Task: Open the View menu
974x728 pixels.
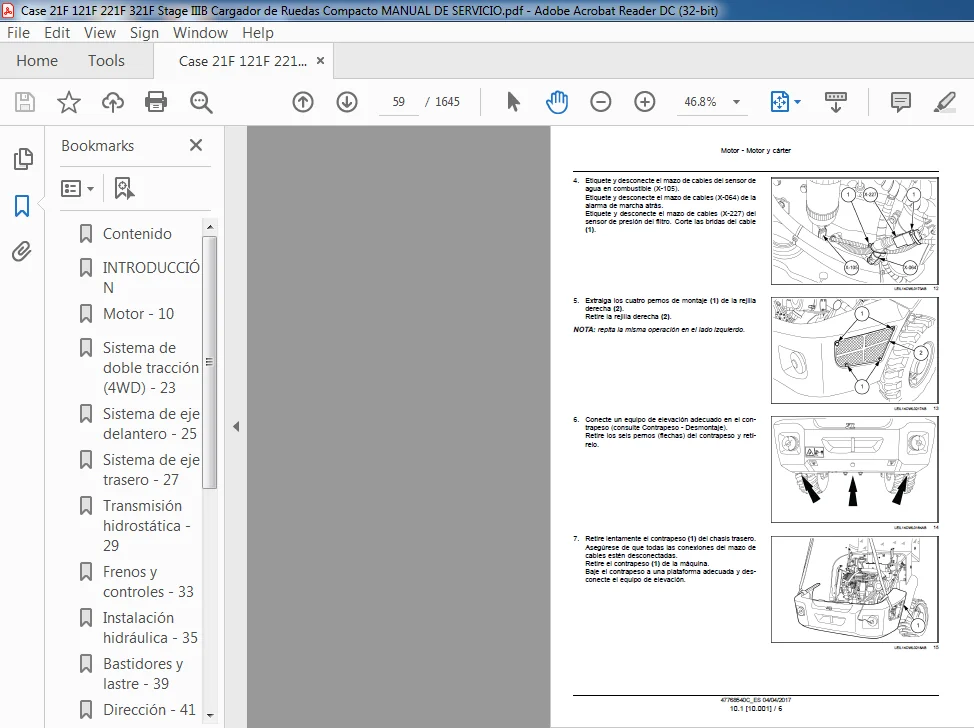Action: (x=99, y=33)
